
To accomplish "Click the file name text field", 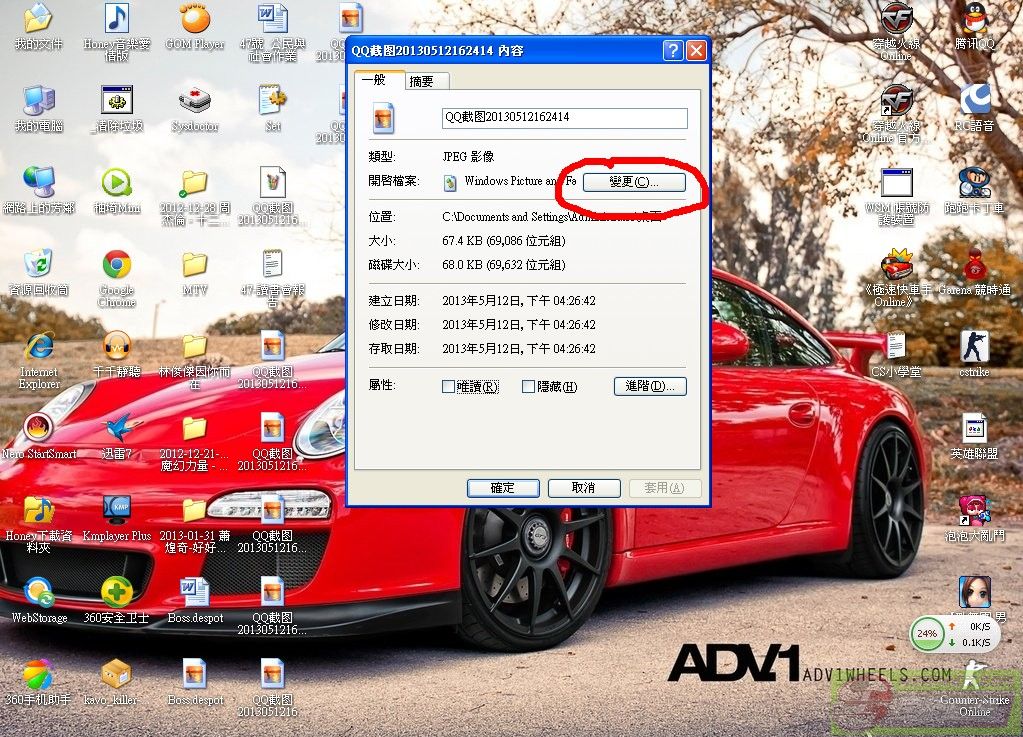I will pos(564,118).
